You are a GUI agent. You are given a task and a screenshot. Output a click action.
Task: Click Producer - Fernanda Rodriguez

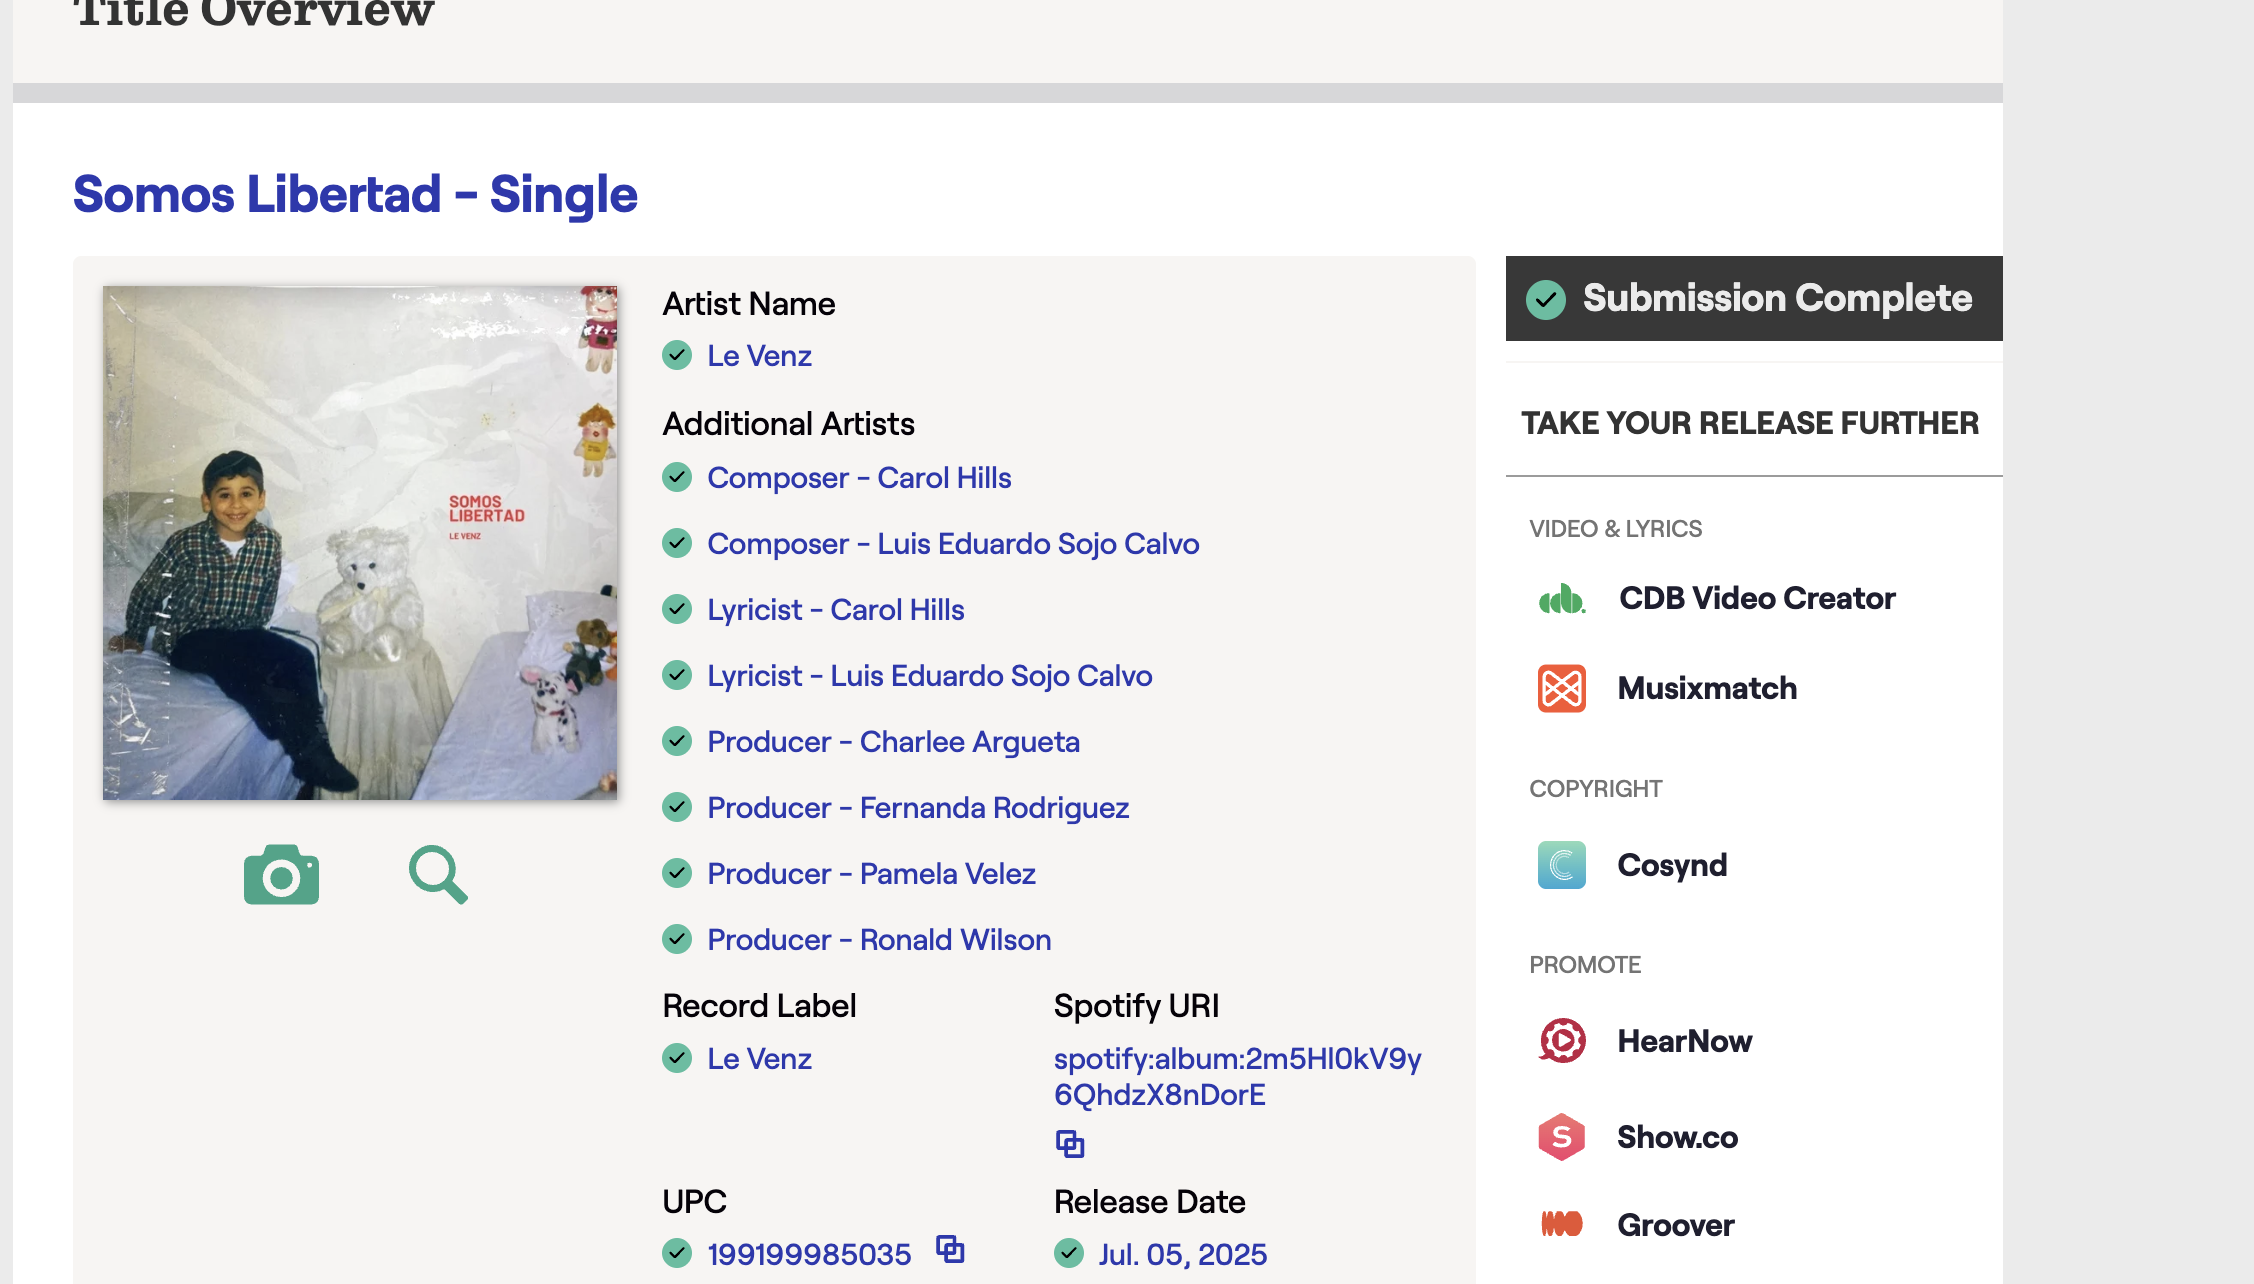pos(918,808)
